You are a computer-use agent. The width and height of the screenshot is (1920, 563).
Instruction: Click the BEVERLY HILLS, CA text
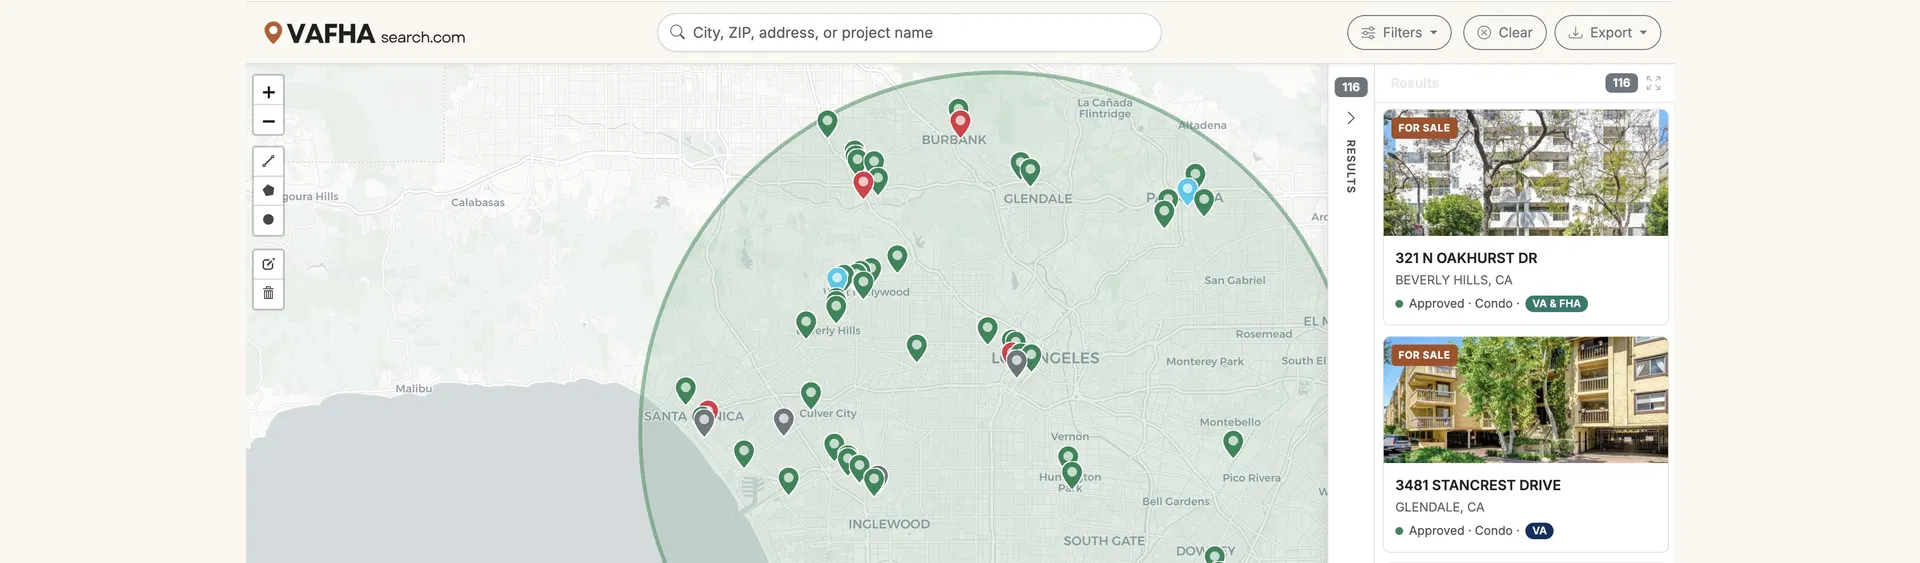pos(1453,280)
